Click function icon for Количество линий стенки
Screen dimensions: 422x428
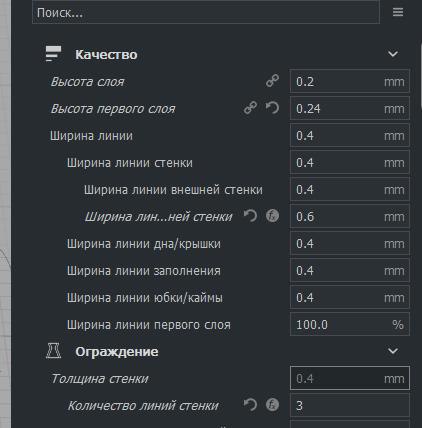pos(272,405)
